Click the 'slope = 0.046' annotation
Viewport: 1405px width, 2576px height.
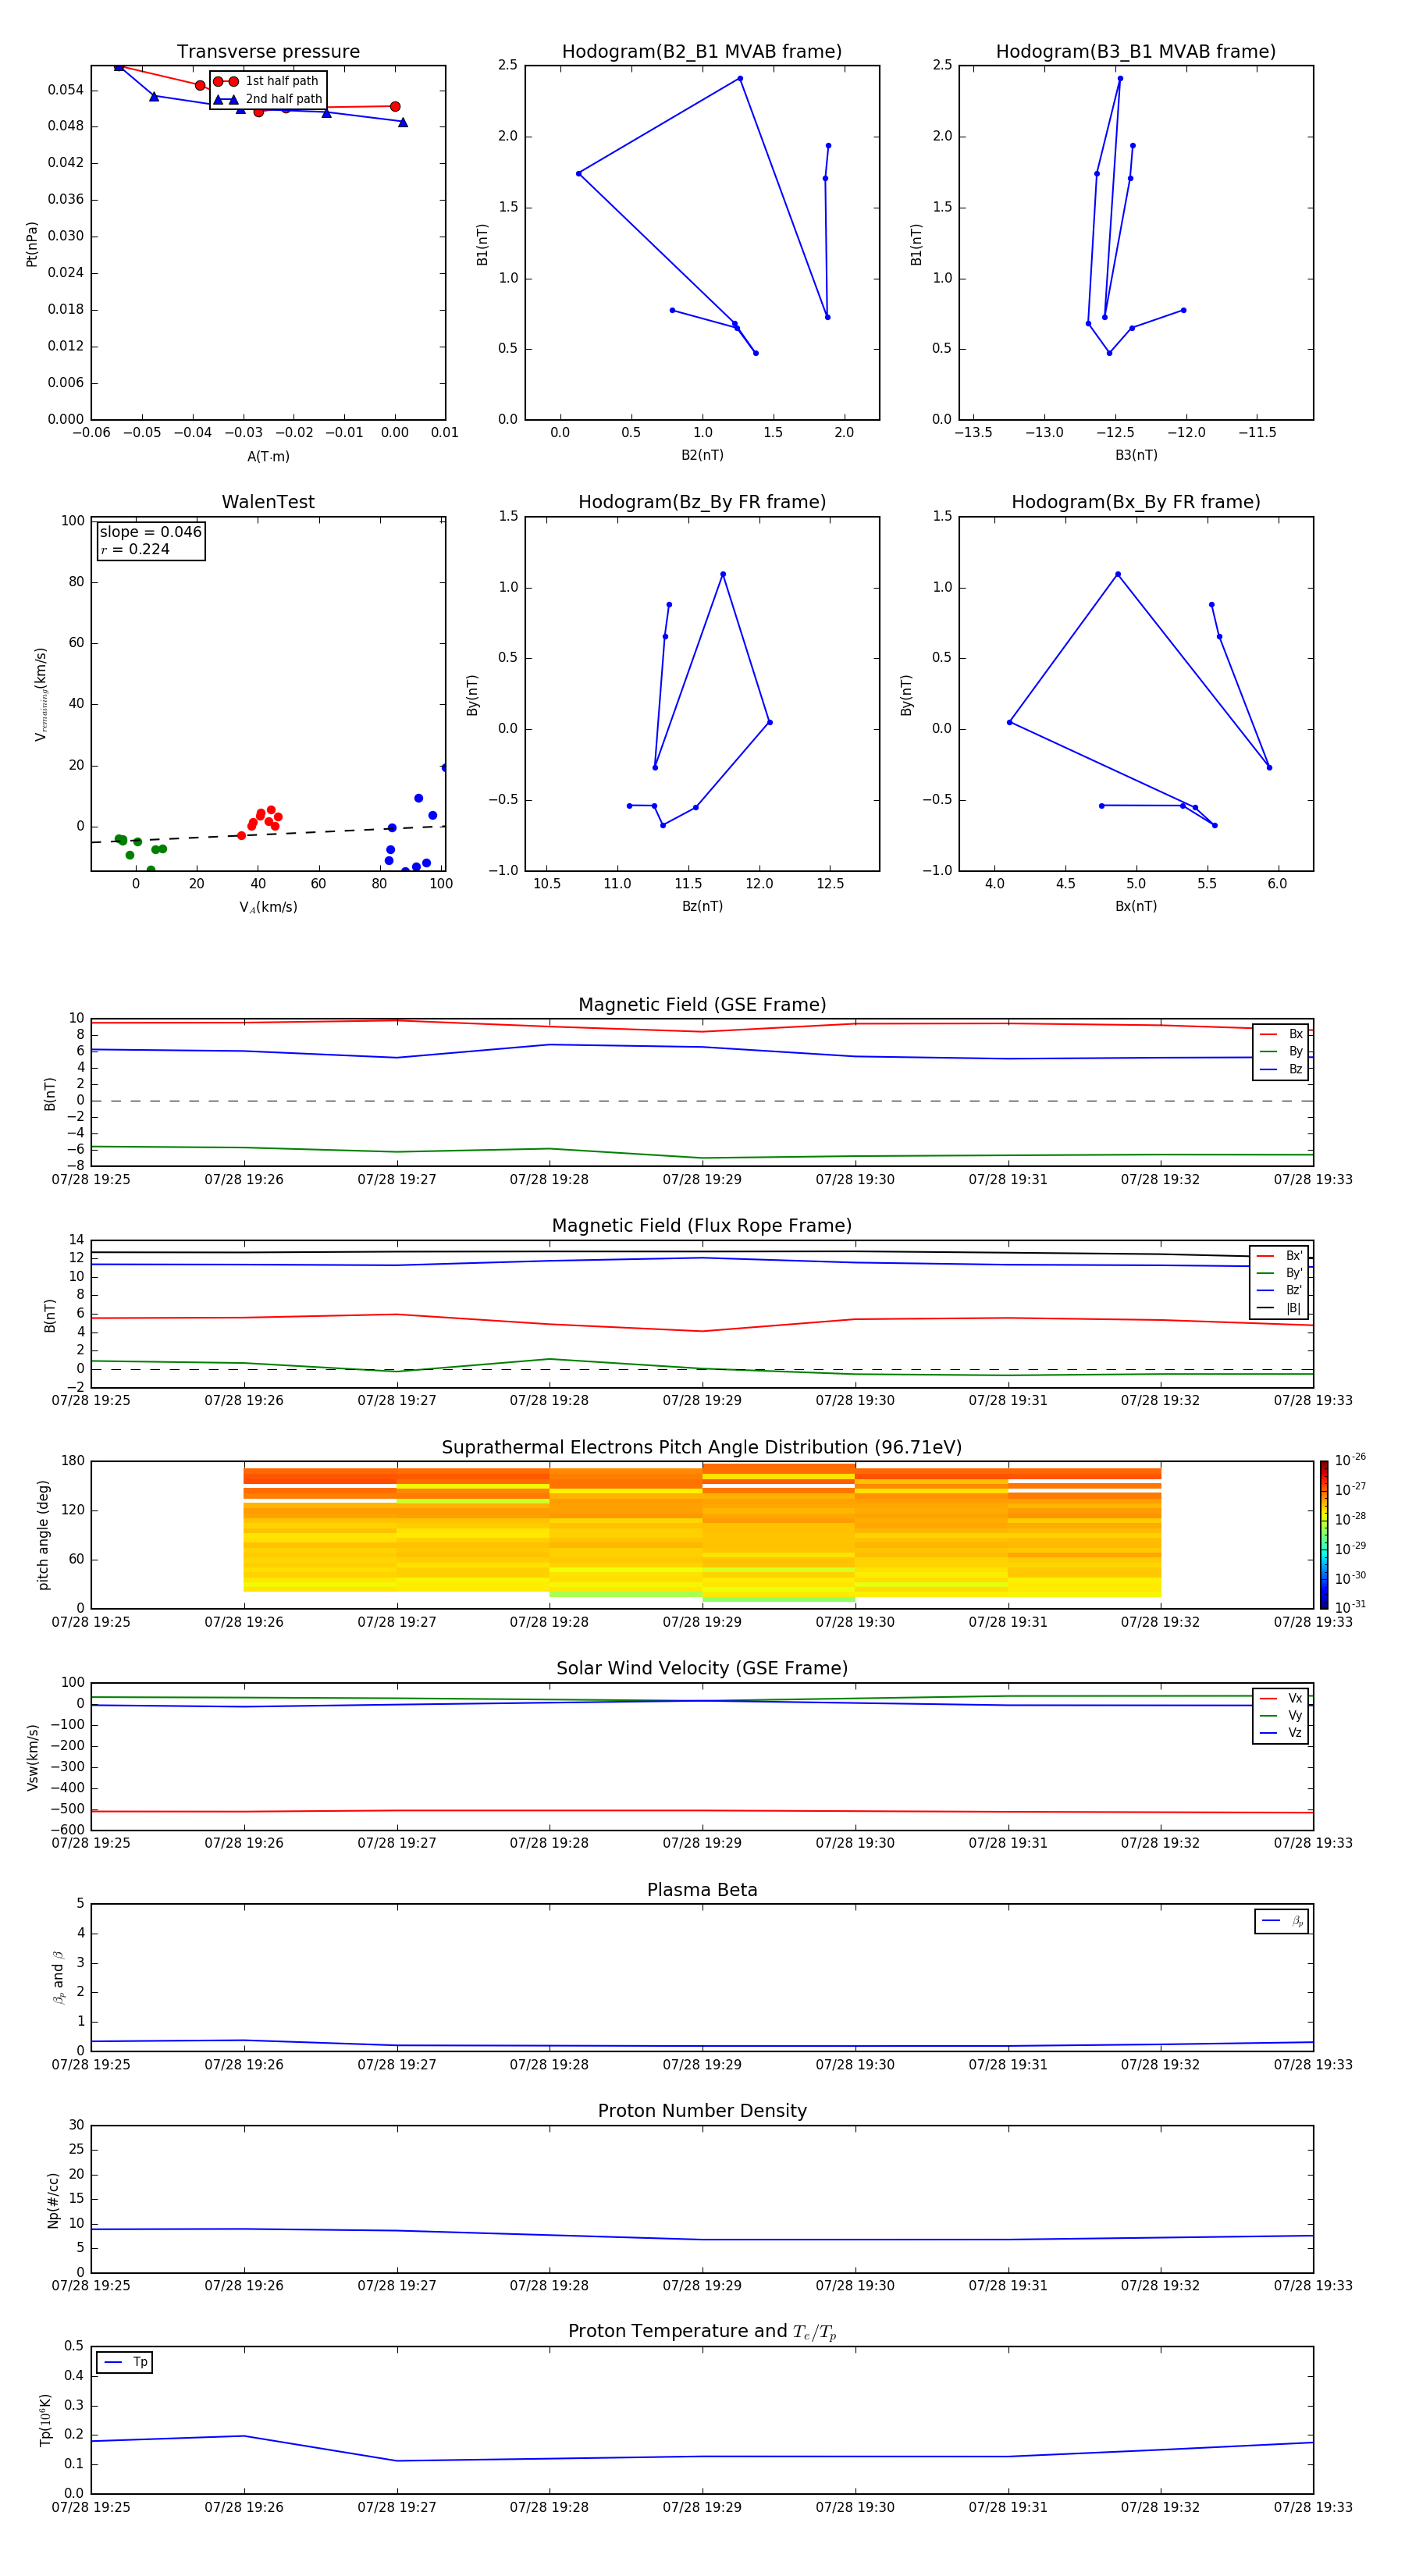[x=150, y=532]
